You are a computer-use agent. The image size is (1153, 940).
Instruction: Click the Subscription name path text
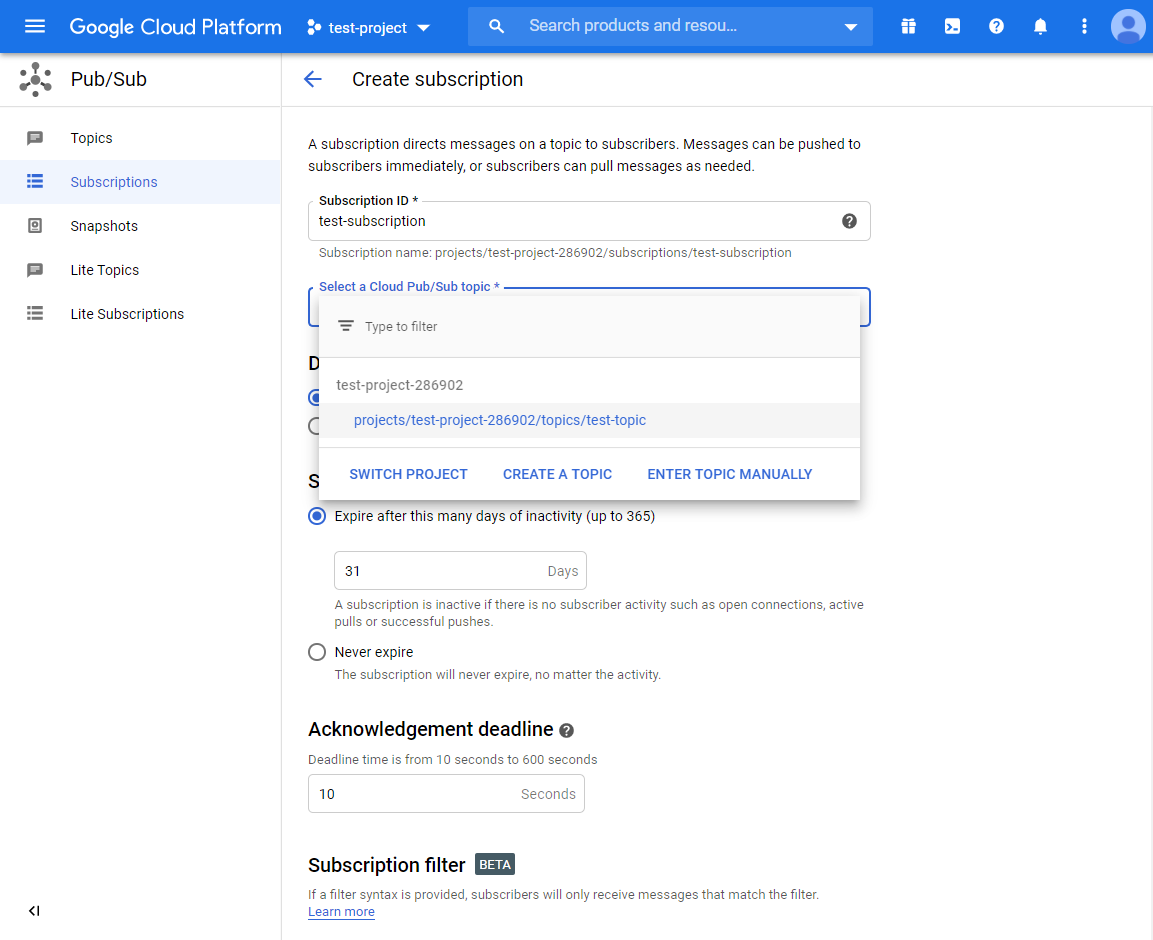[x=555, y=253]
